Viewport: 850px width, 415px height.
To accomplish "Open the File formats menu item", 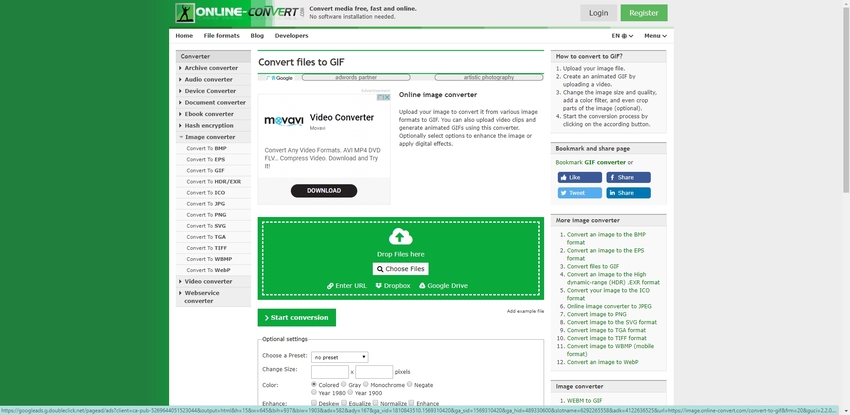I will 221,35.
